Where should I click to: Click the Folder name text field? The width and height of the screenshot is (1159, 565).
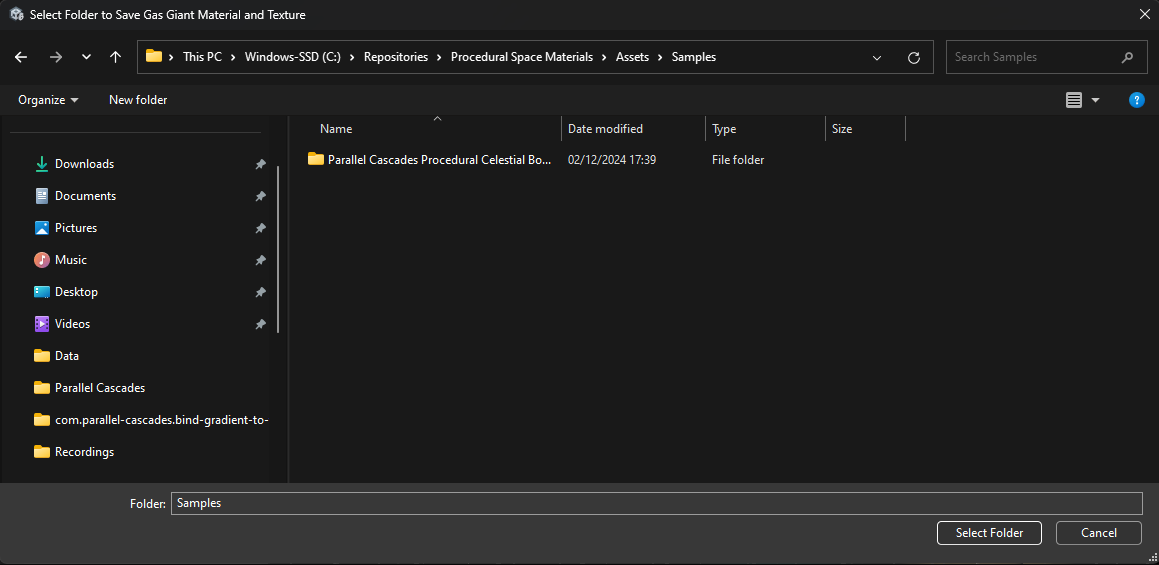pos(656,503)
